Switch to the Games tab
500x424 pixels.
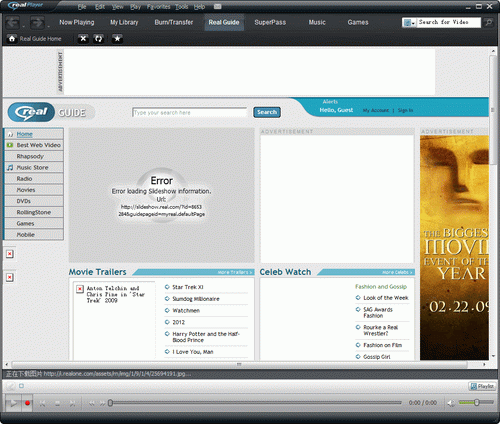pyautogui.click(x=358, y=22)
